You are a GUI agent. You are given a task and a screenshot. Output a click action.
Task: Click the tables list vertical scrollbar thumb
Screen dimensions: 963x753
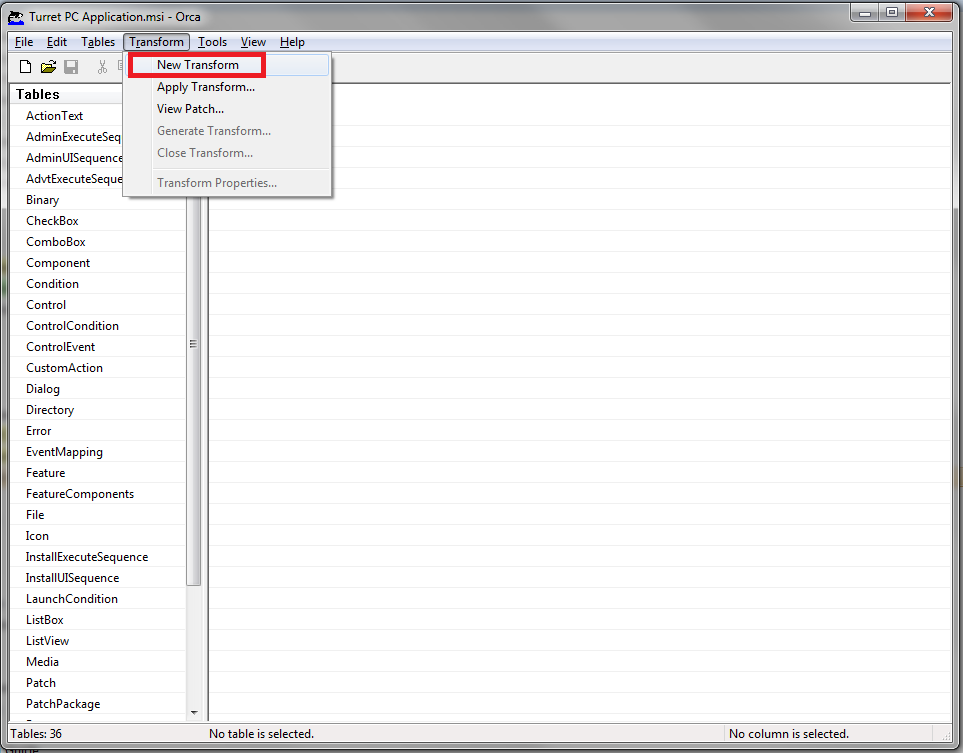pos(194,345)
